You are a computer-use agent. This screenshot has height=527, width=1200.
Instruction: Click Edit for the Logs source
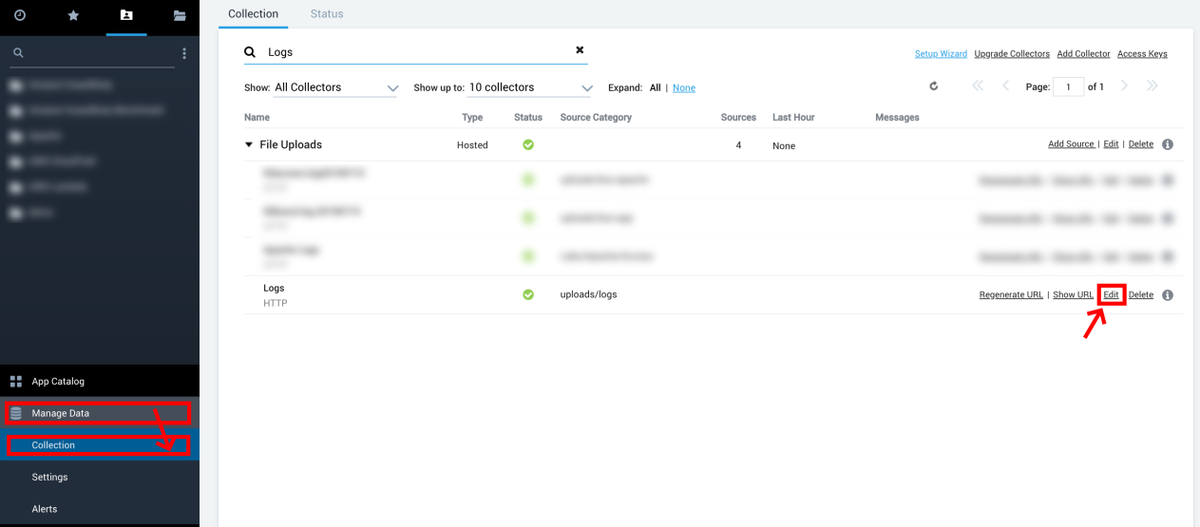1111,295
